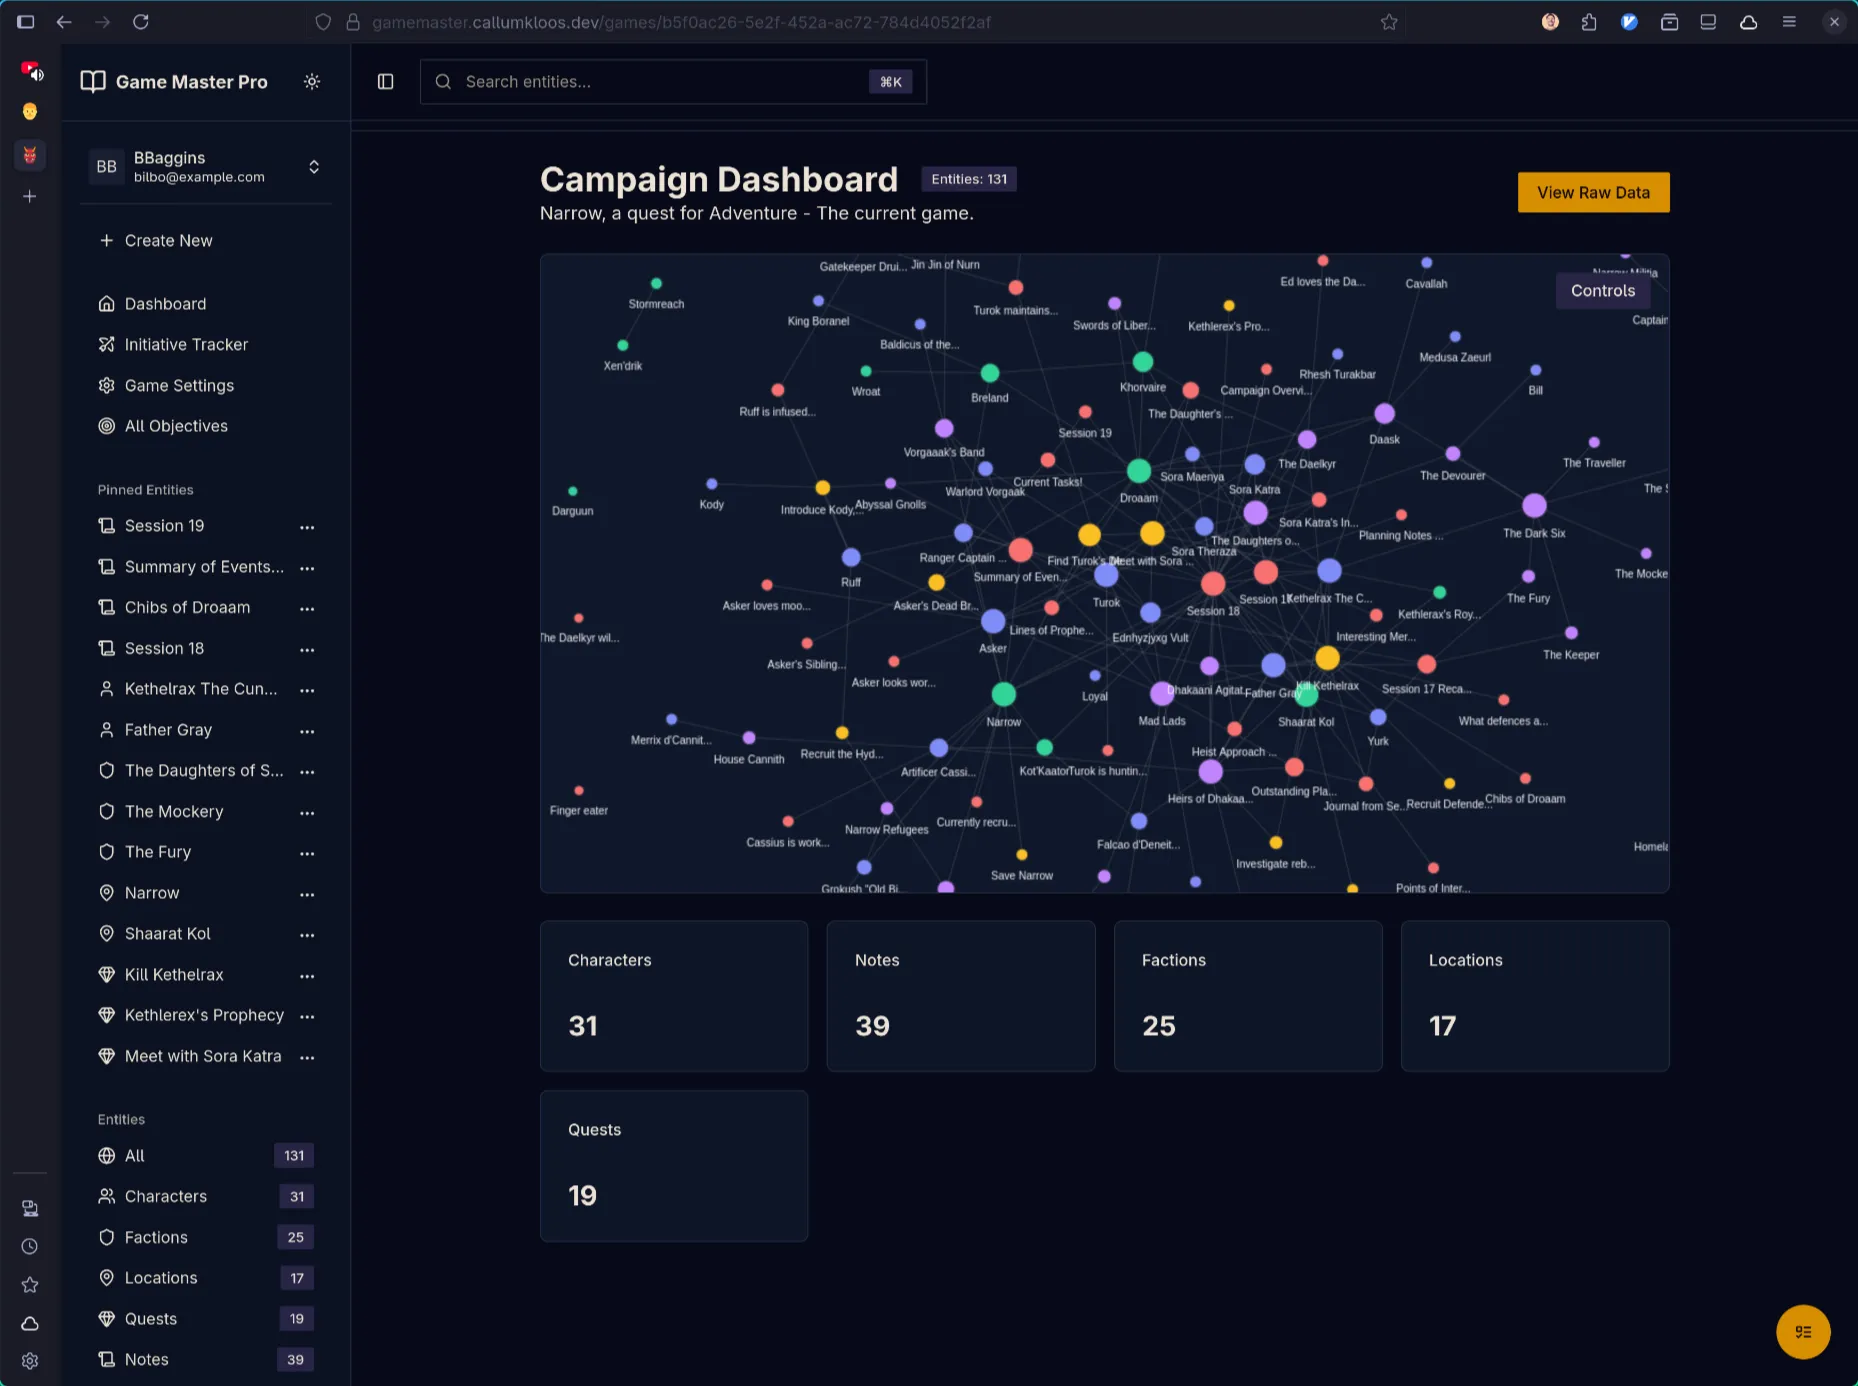This screenshot has width=1858, height=1386.
Task: Click the Initiative Tracker swords icon
Action: click(107, 345)
